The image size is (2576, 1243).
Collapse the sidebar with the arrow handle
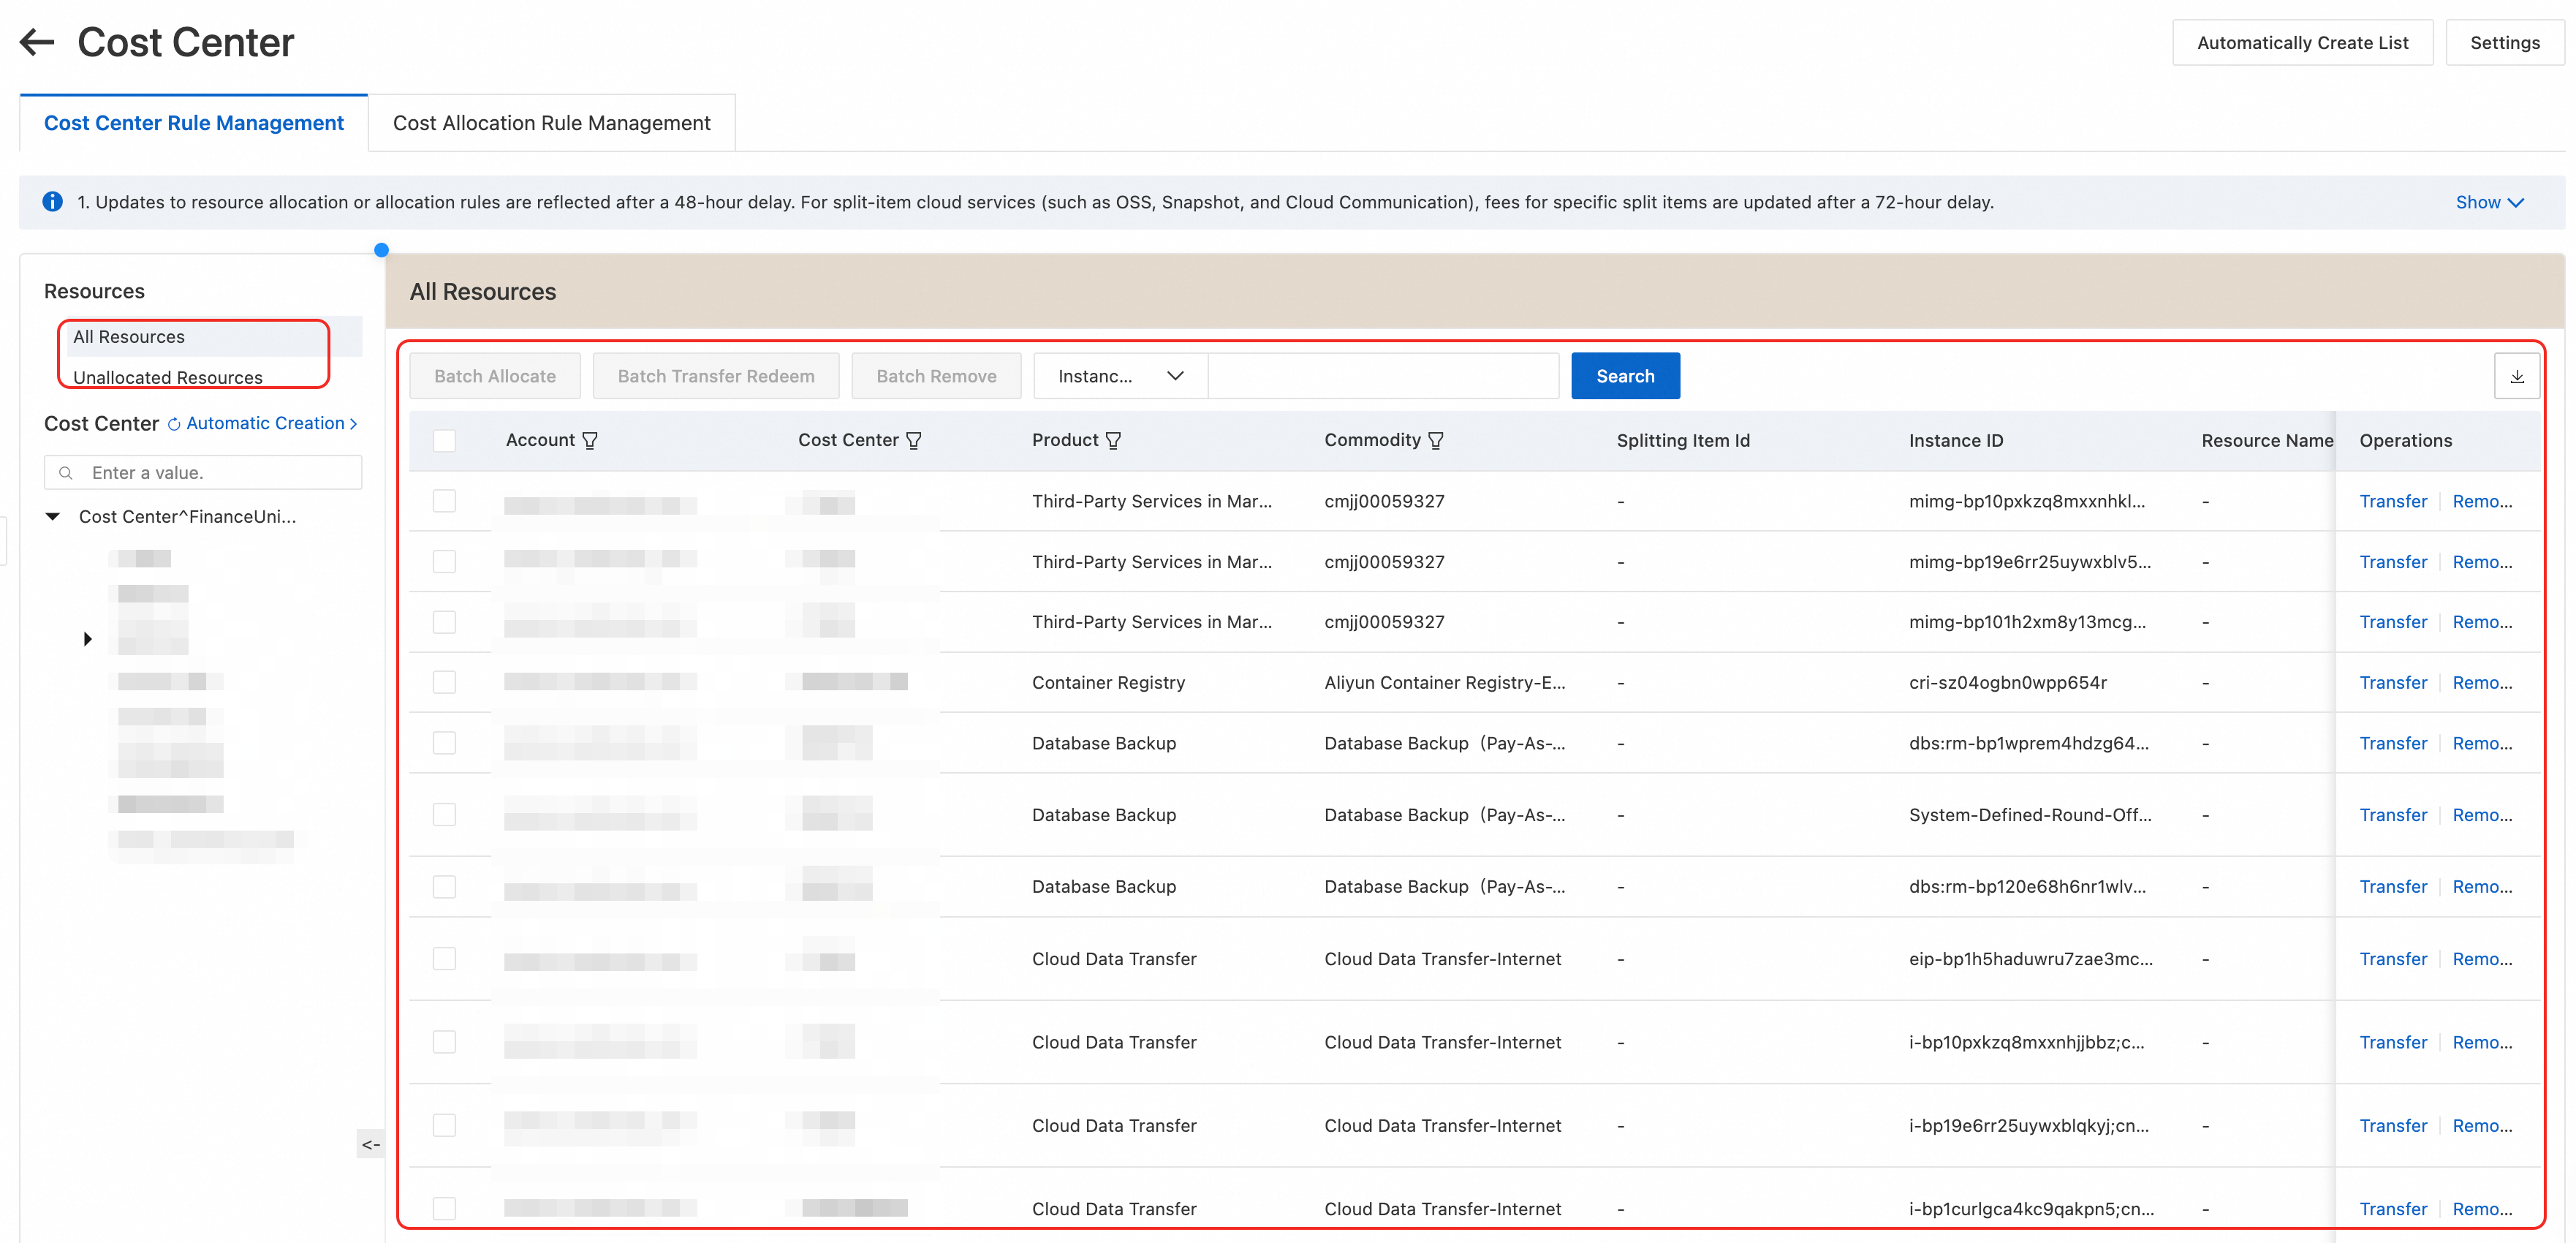coord(371,1144)
